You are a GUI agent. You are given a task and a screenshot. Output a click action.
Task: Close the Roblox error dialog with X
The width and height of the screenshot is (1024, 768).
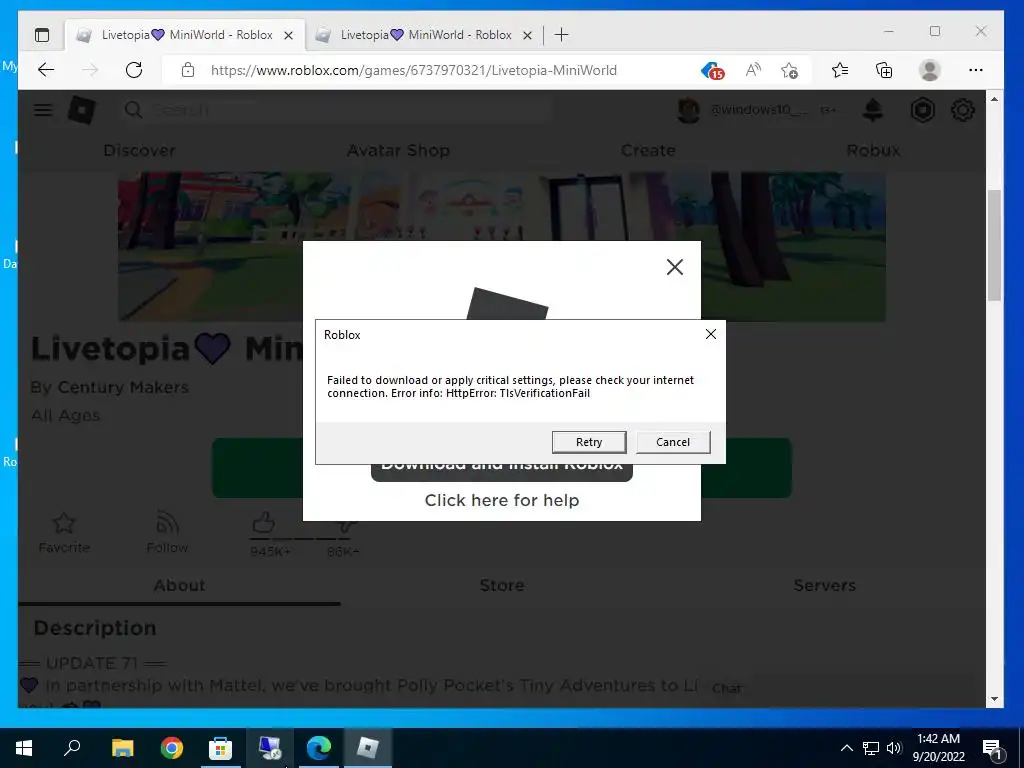tap(711, 334)
